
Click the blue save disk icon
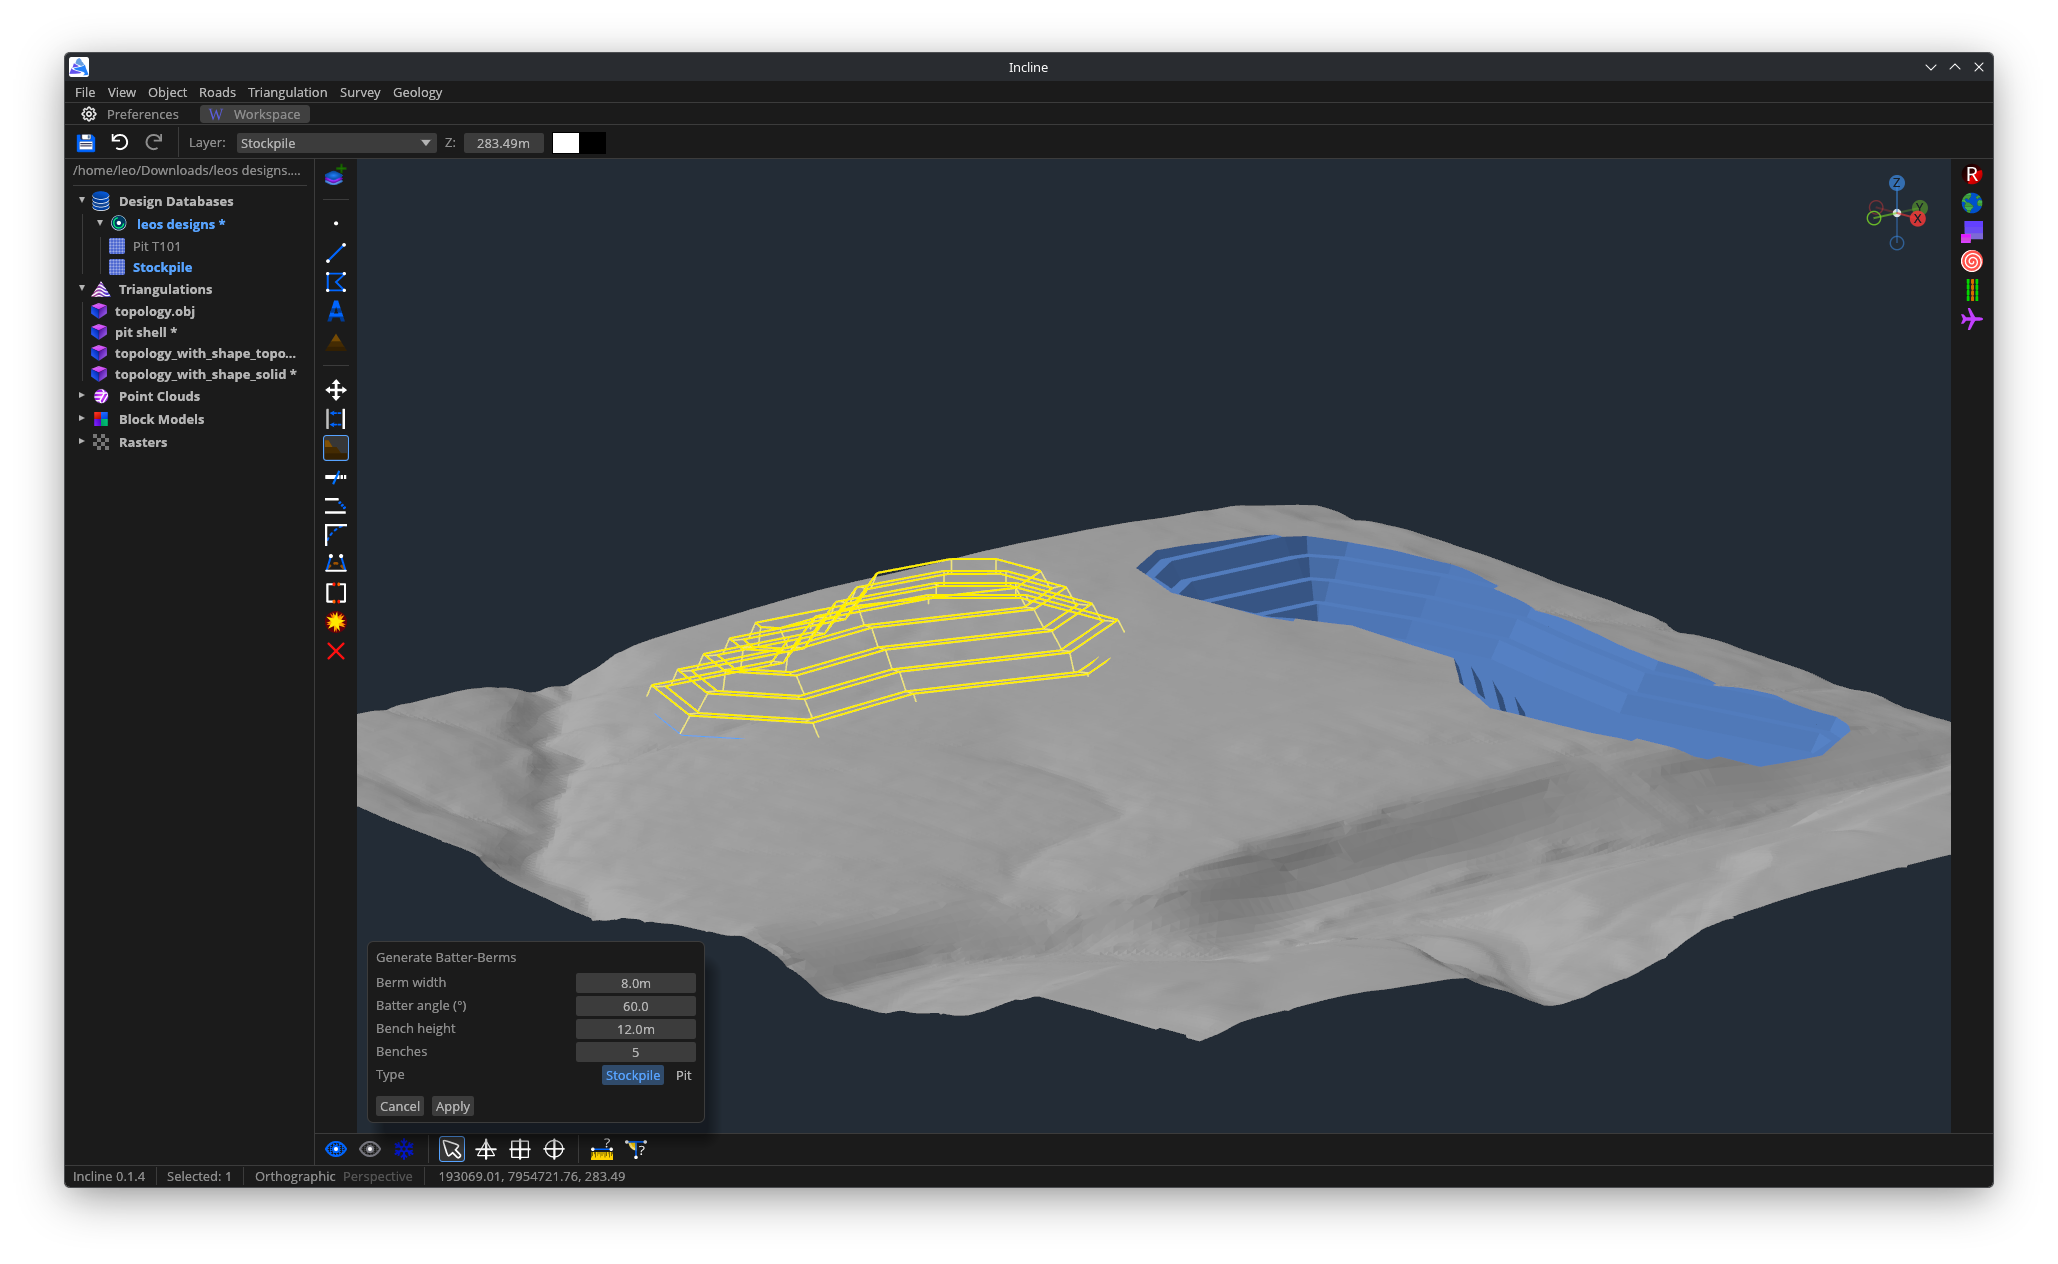coord(86,143)
